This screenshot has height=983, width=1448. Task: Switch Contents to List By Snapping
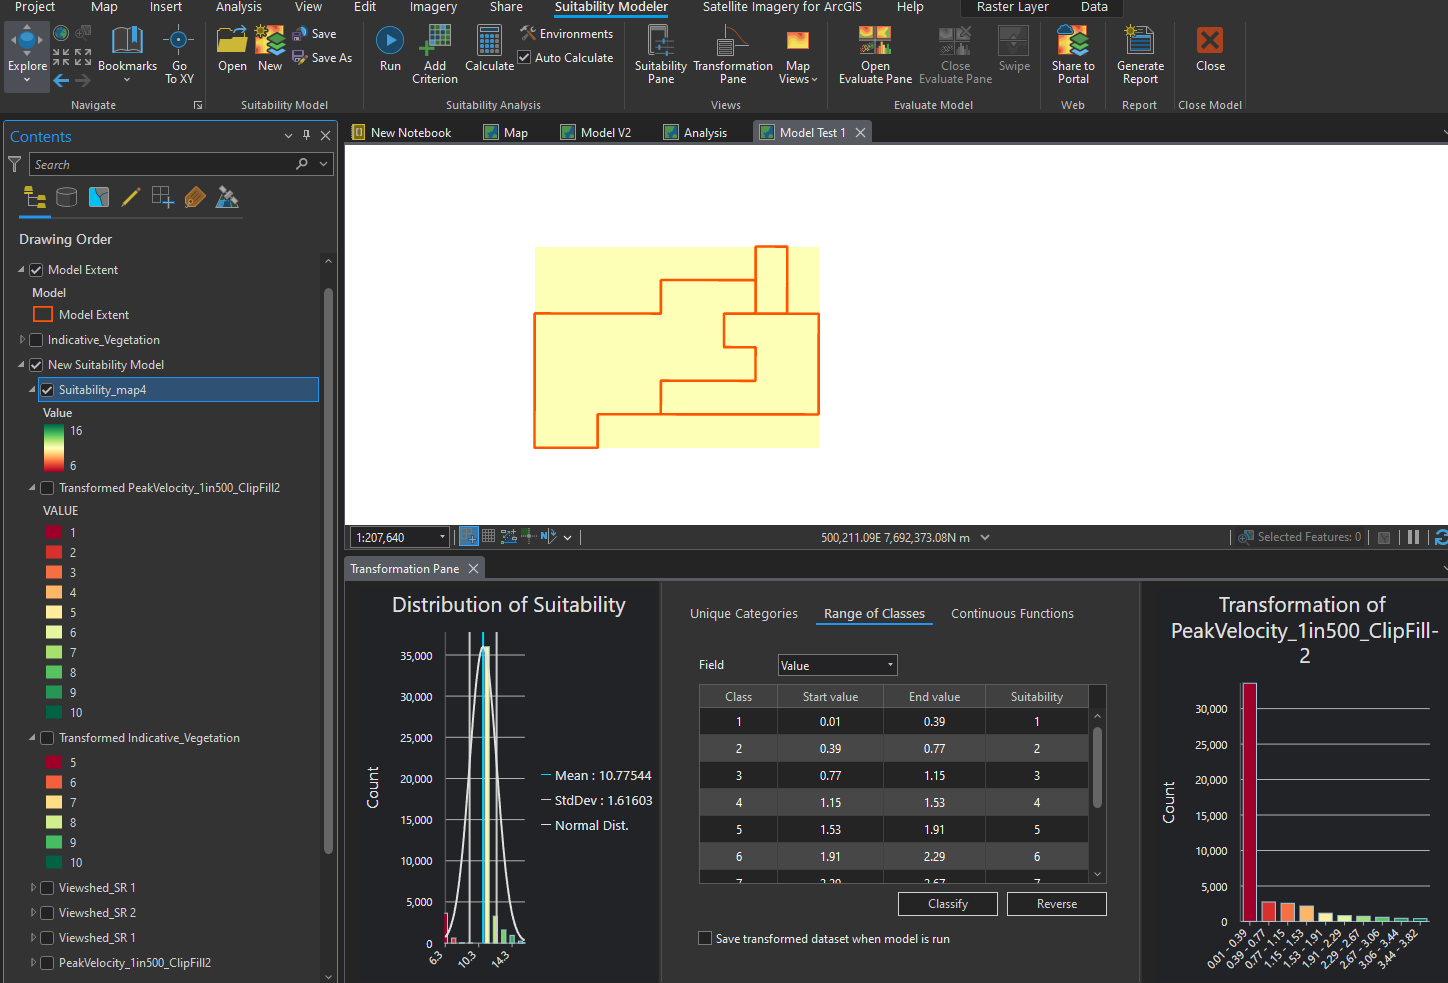(x=163, y=197)
